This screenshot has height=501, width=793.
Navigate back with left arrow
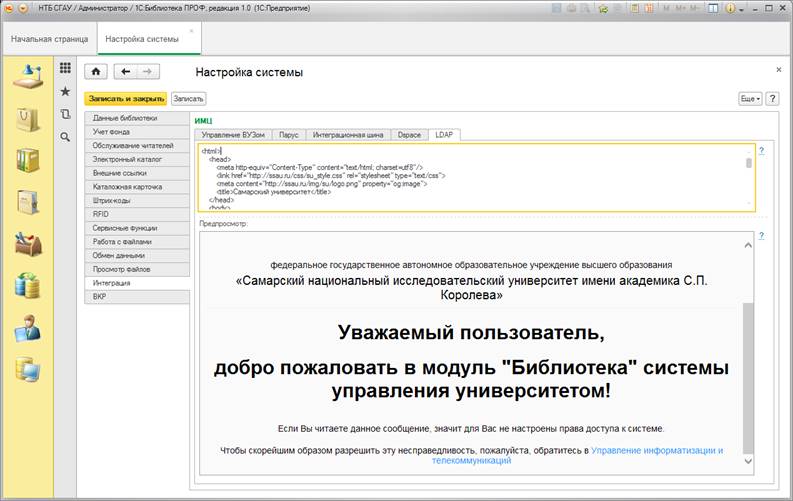[125, 72]
